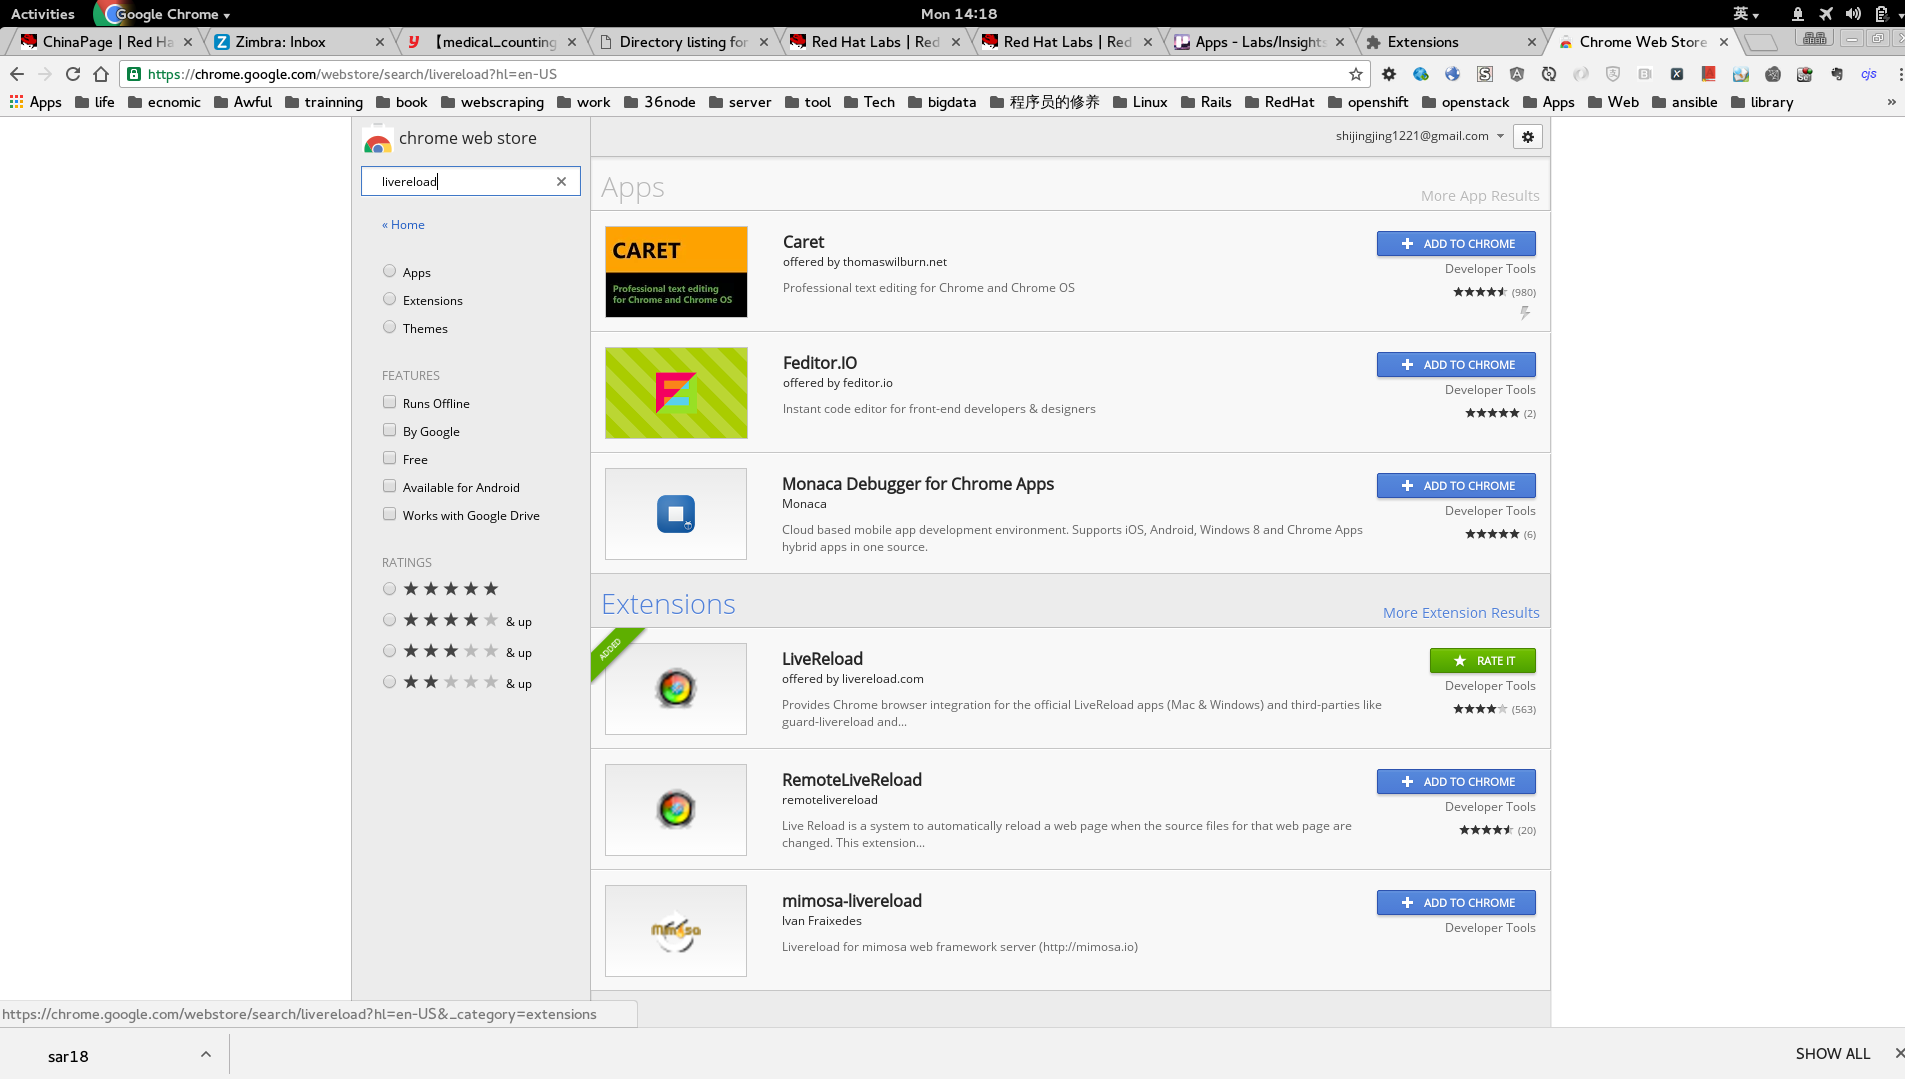Close the ChinaPage Red Hat tab

188,42
